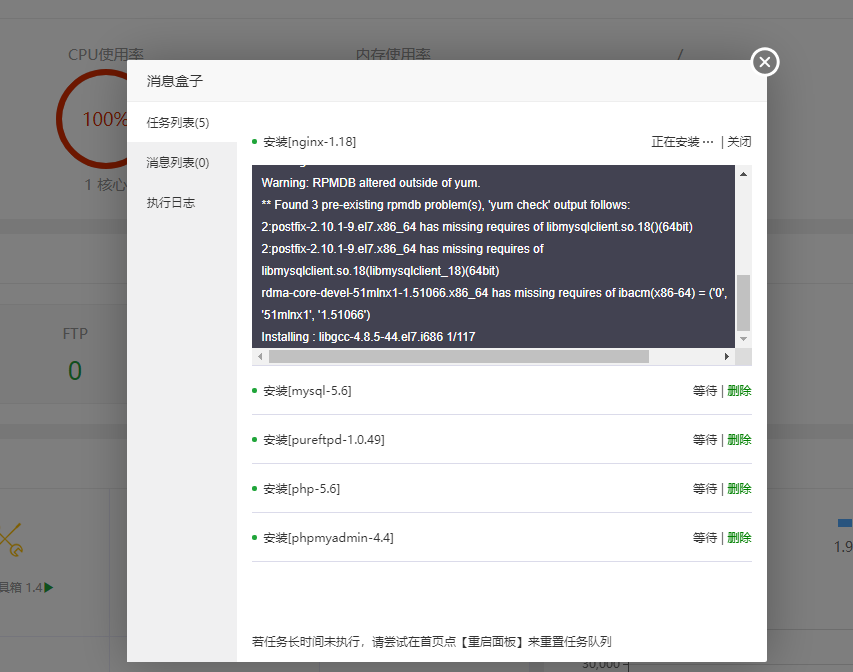The height and width of the screenshot is (672, 853).
Task: Click the 'Installing : libgcc-4.8.5-44.el7.i686 1/117' log line
Action: coord(368,337)
